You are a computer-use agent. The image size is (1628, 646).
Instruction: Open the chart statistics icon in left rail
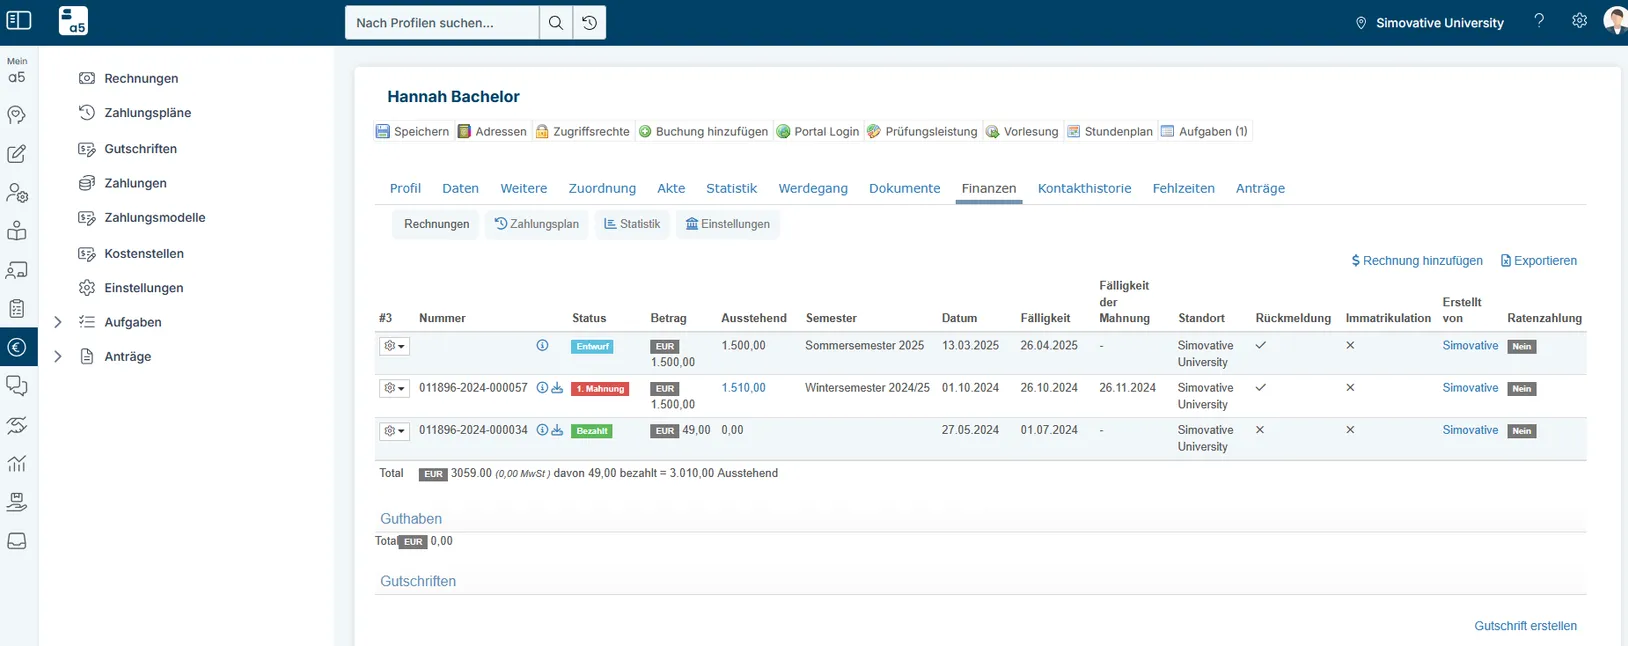point(17,464)
